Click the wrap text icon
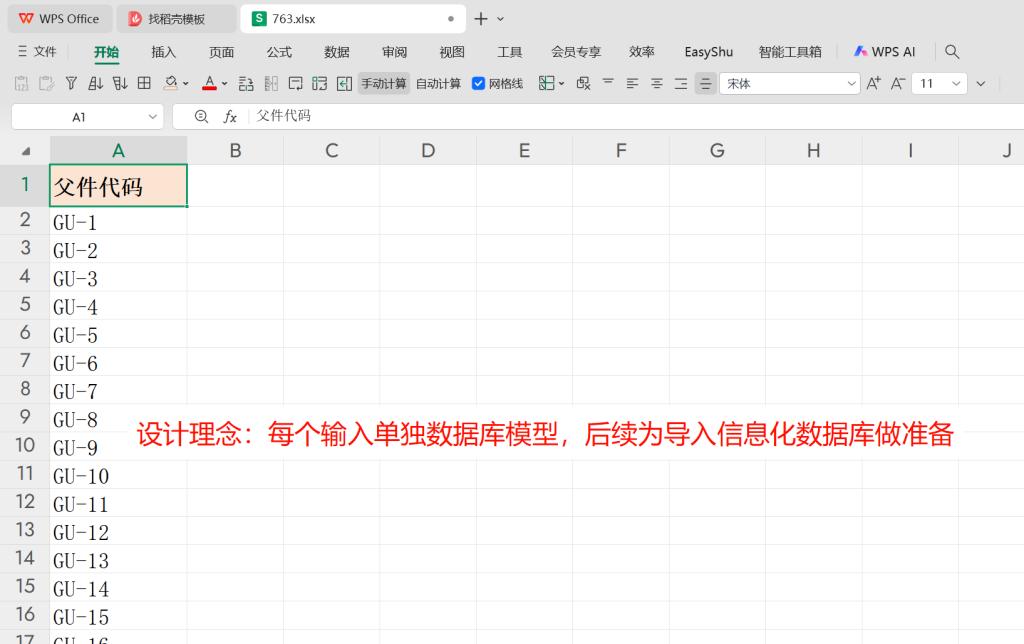 pos(295,84)
